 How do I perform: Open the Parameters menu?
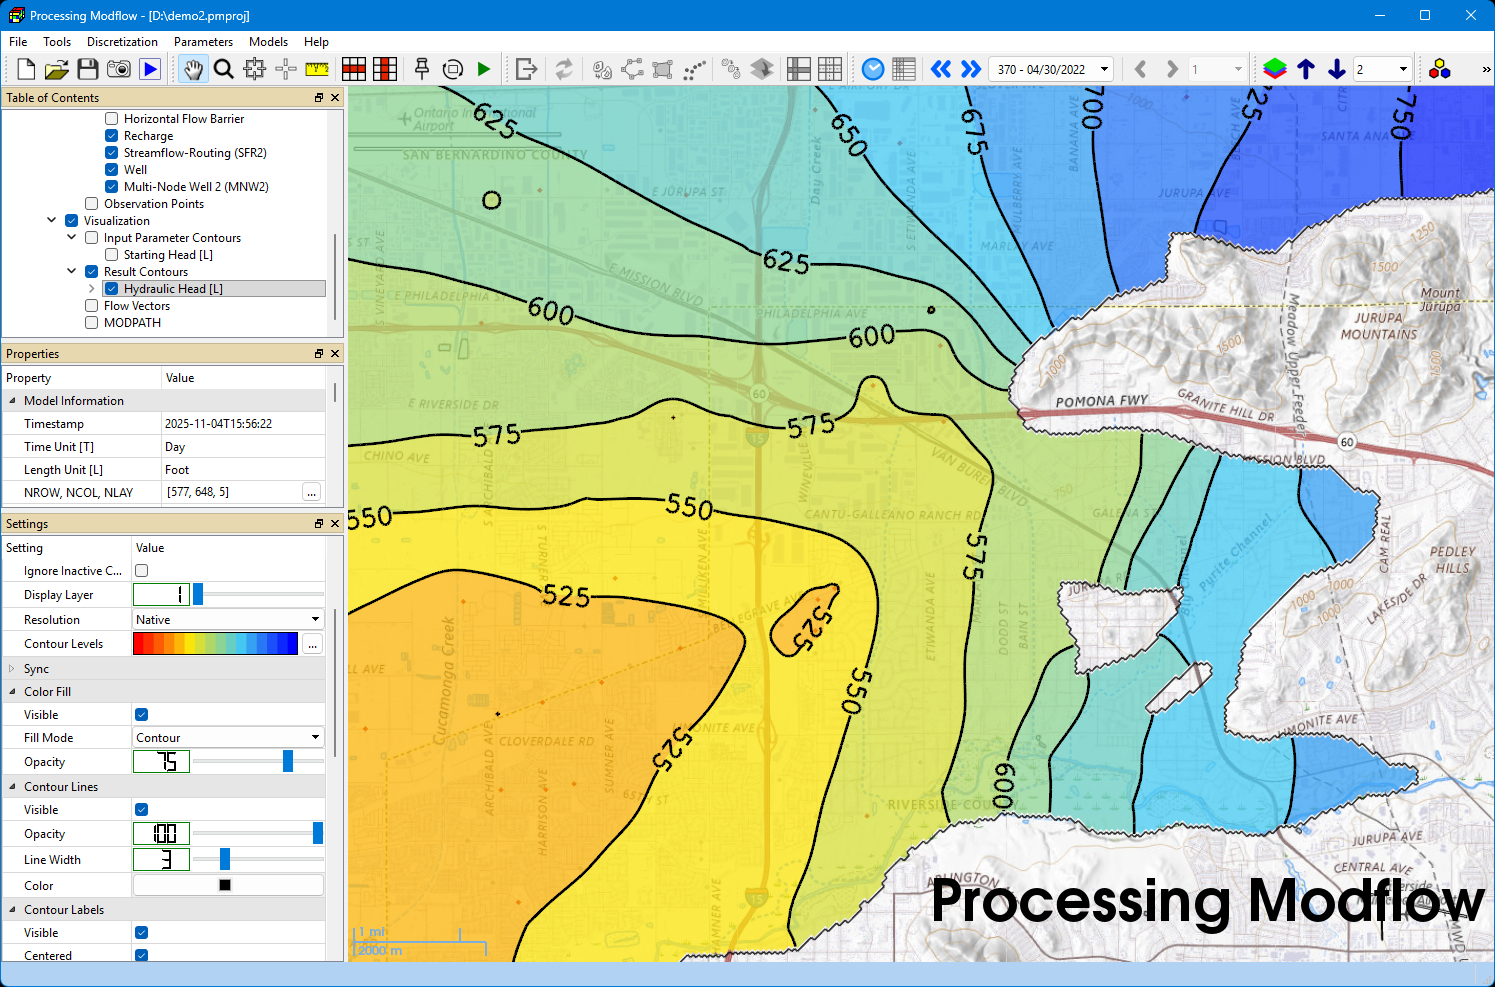(203, 42)
